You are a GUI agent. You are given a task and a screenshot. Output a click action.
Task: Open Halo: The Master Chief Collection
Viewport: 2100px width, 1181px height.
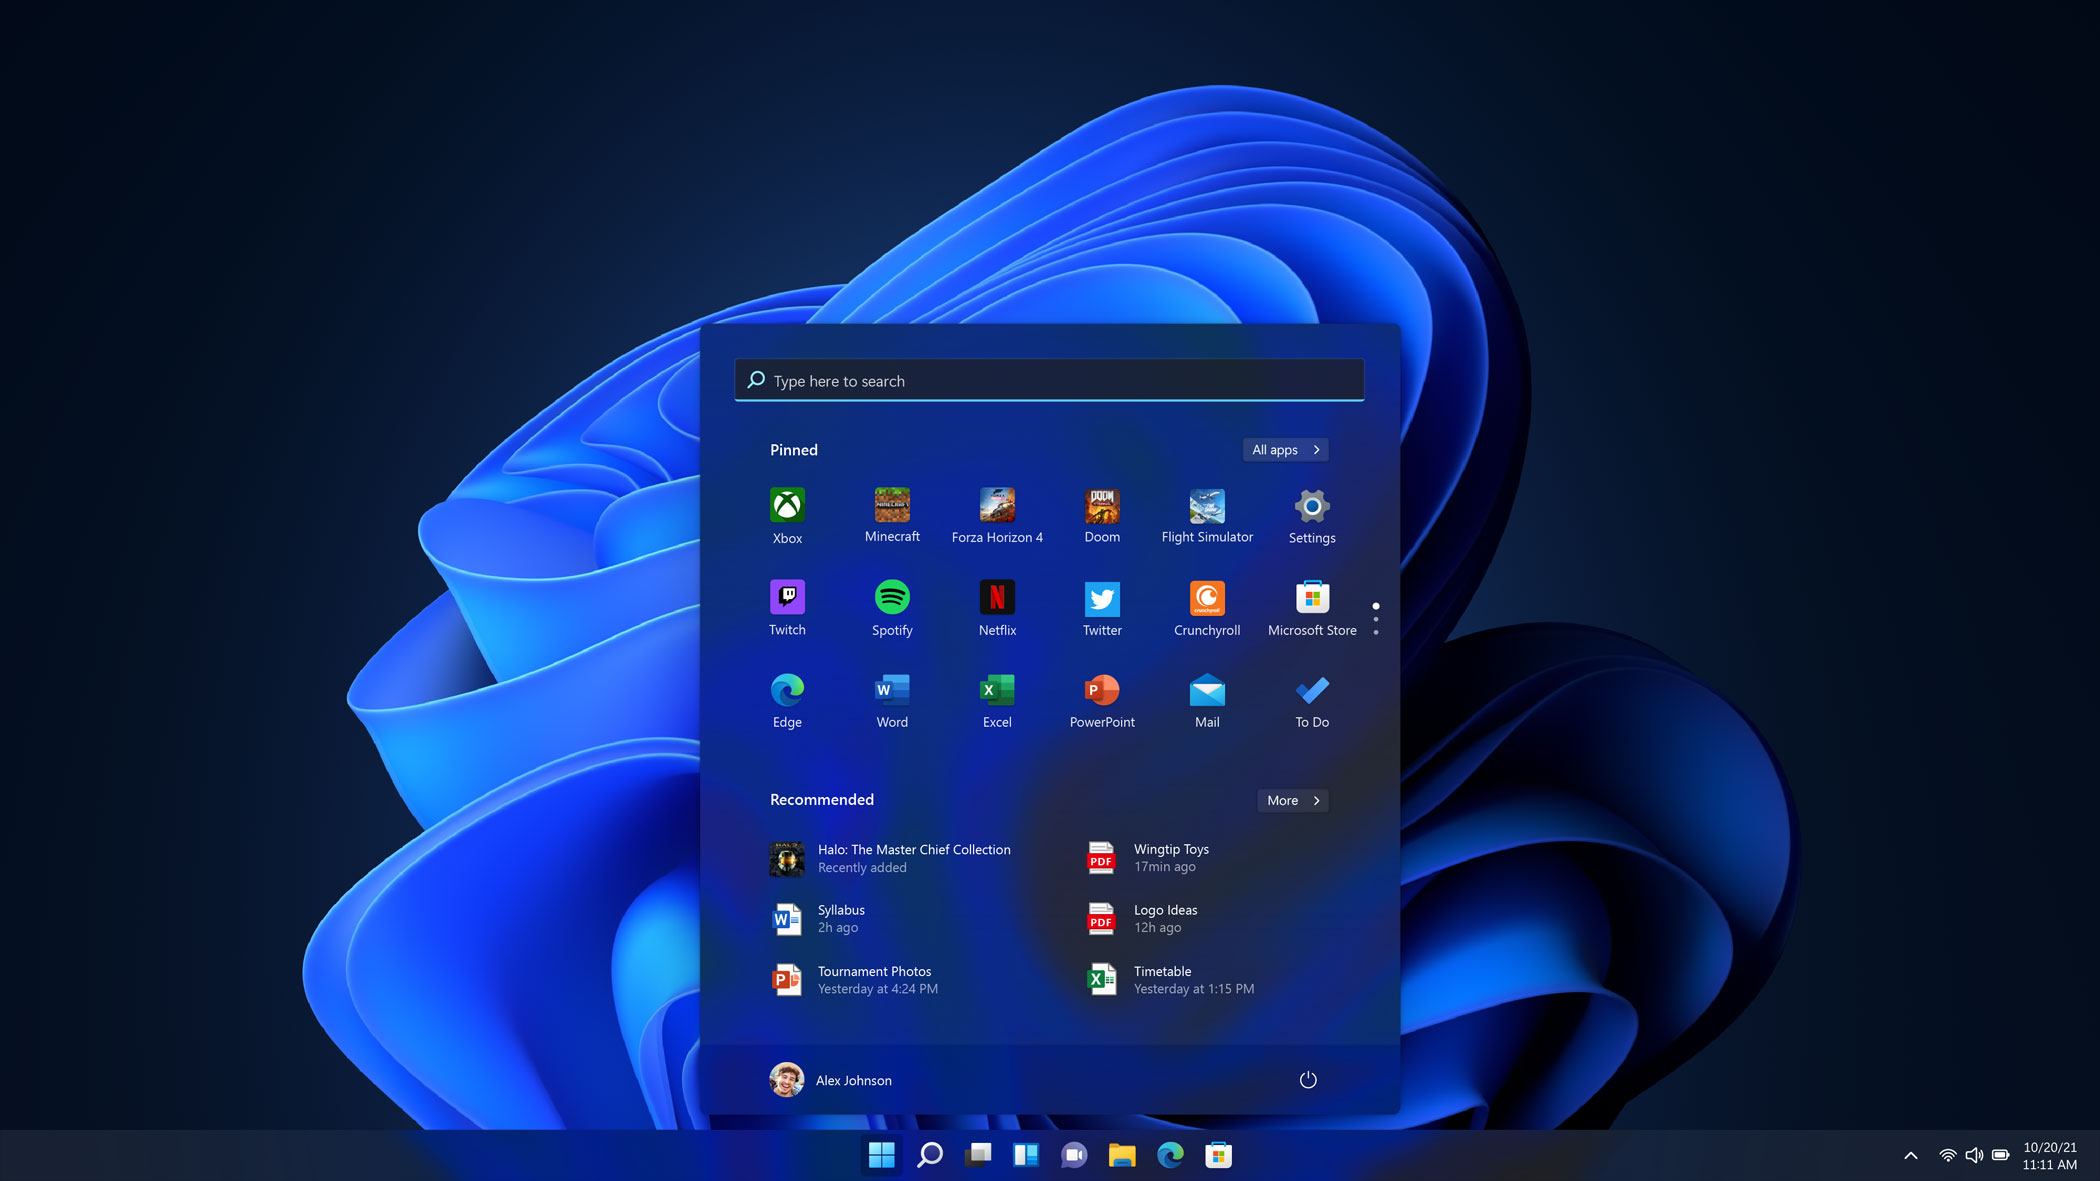pyautogui.click(x=894, y=857)
